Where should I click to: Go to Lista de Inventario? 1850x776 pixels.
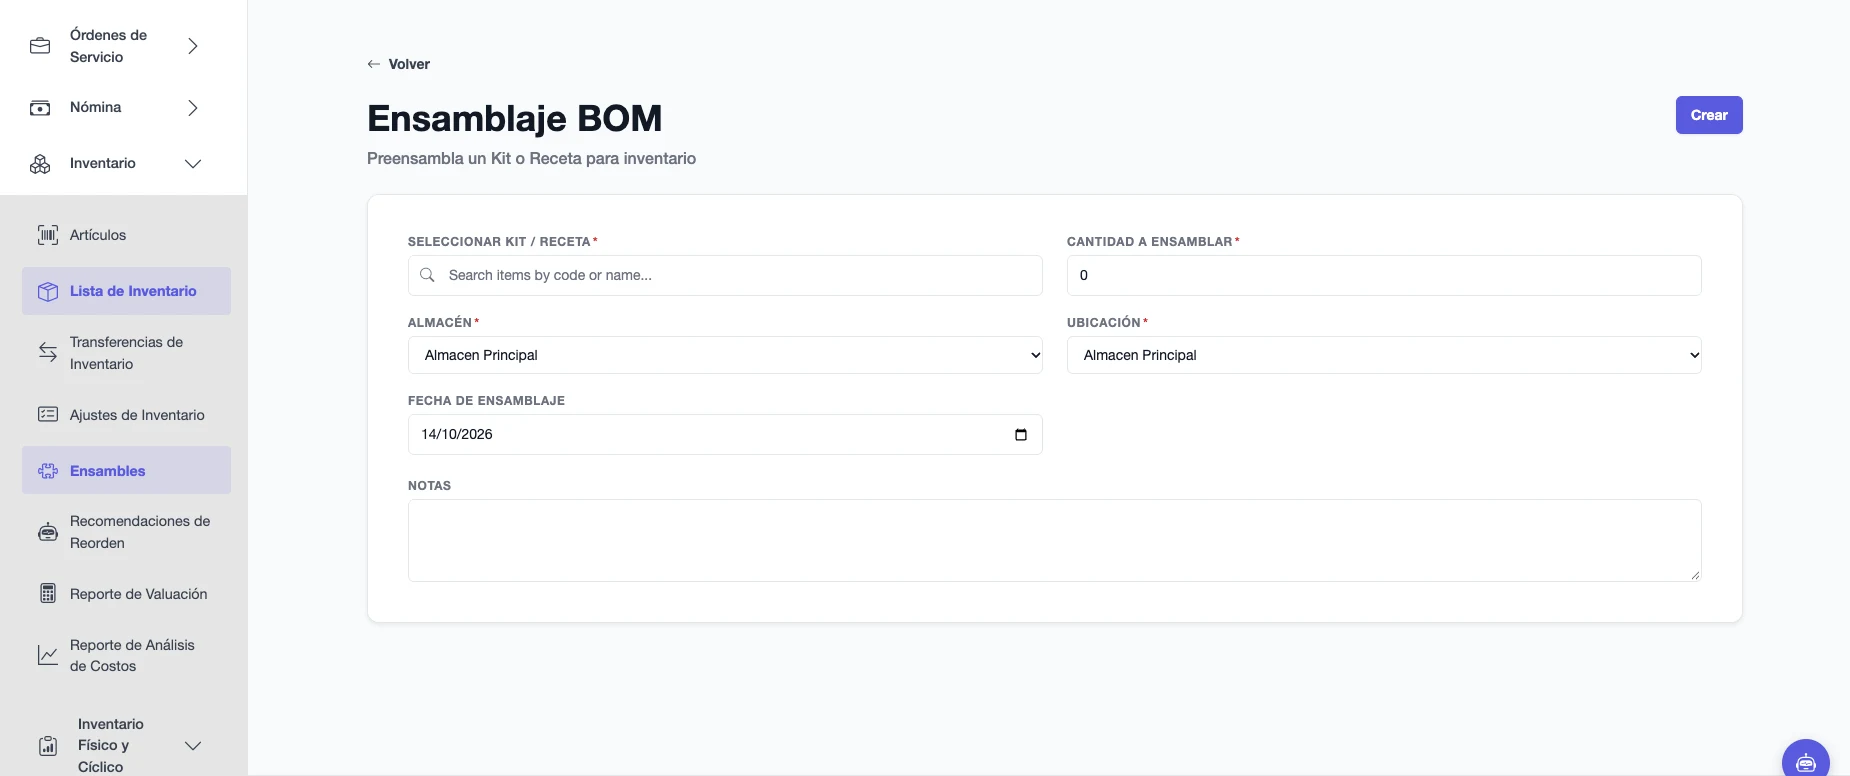coord(126,291)
